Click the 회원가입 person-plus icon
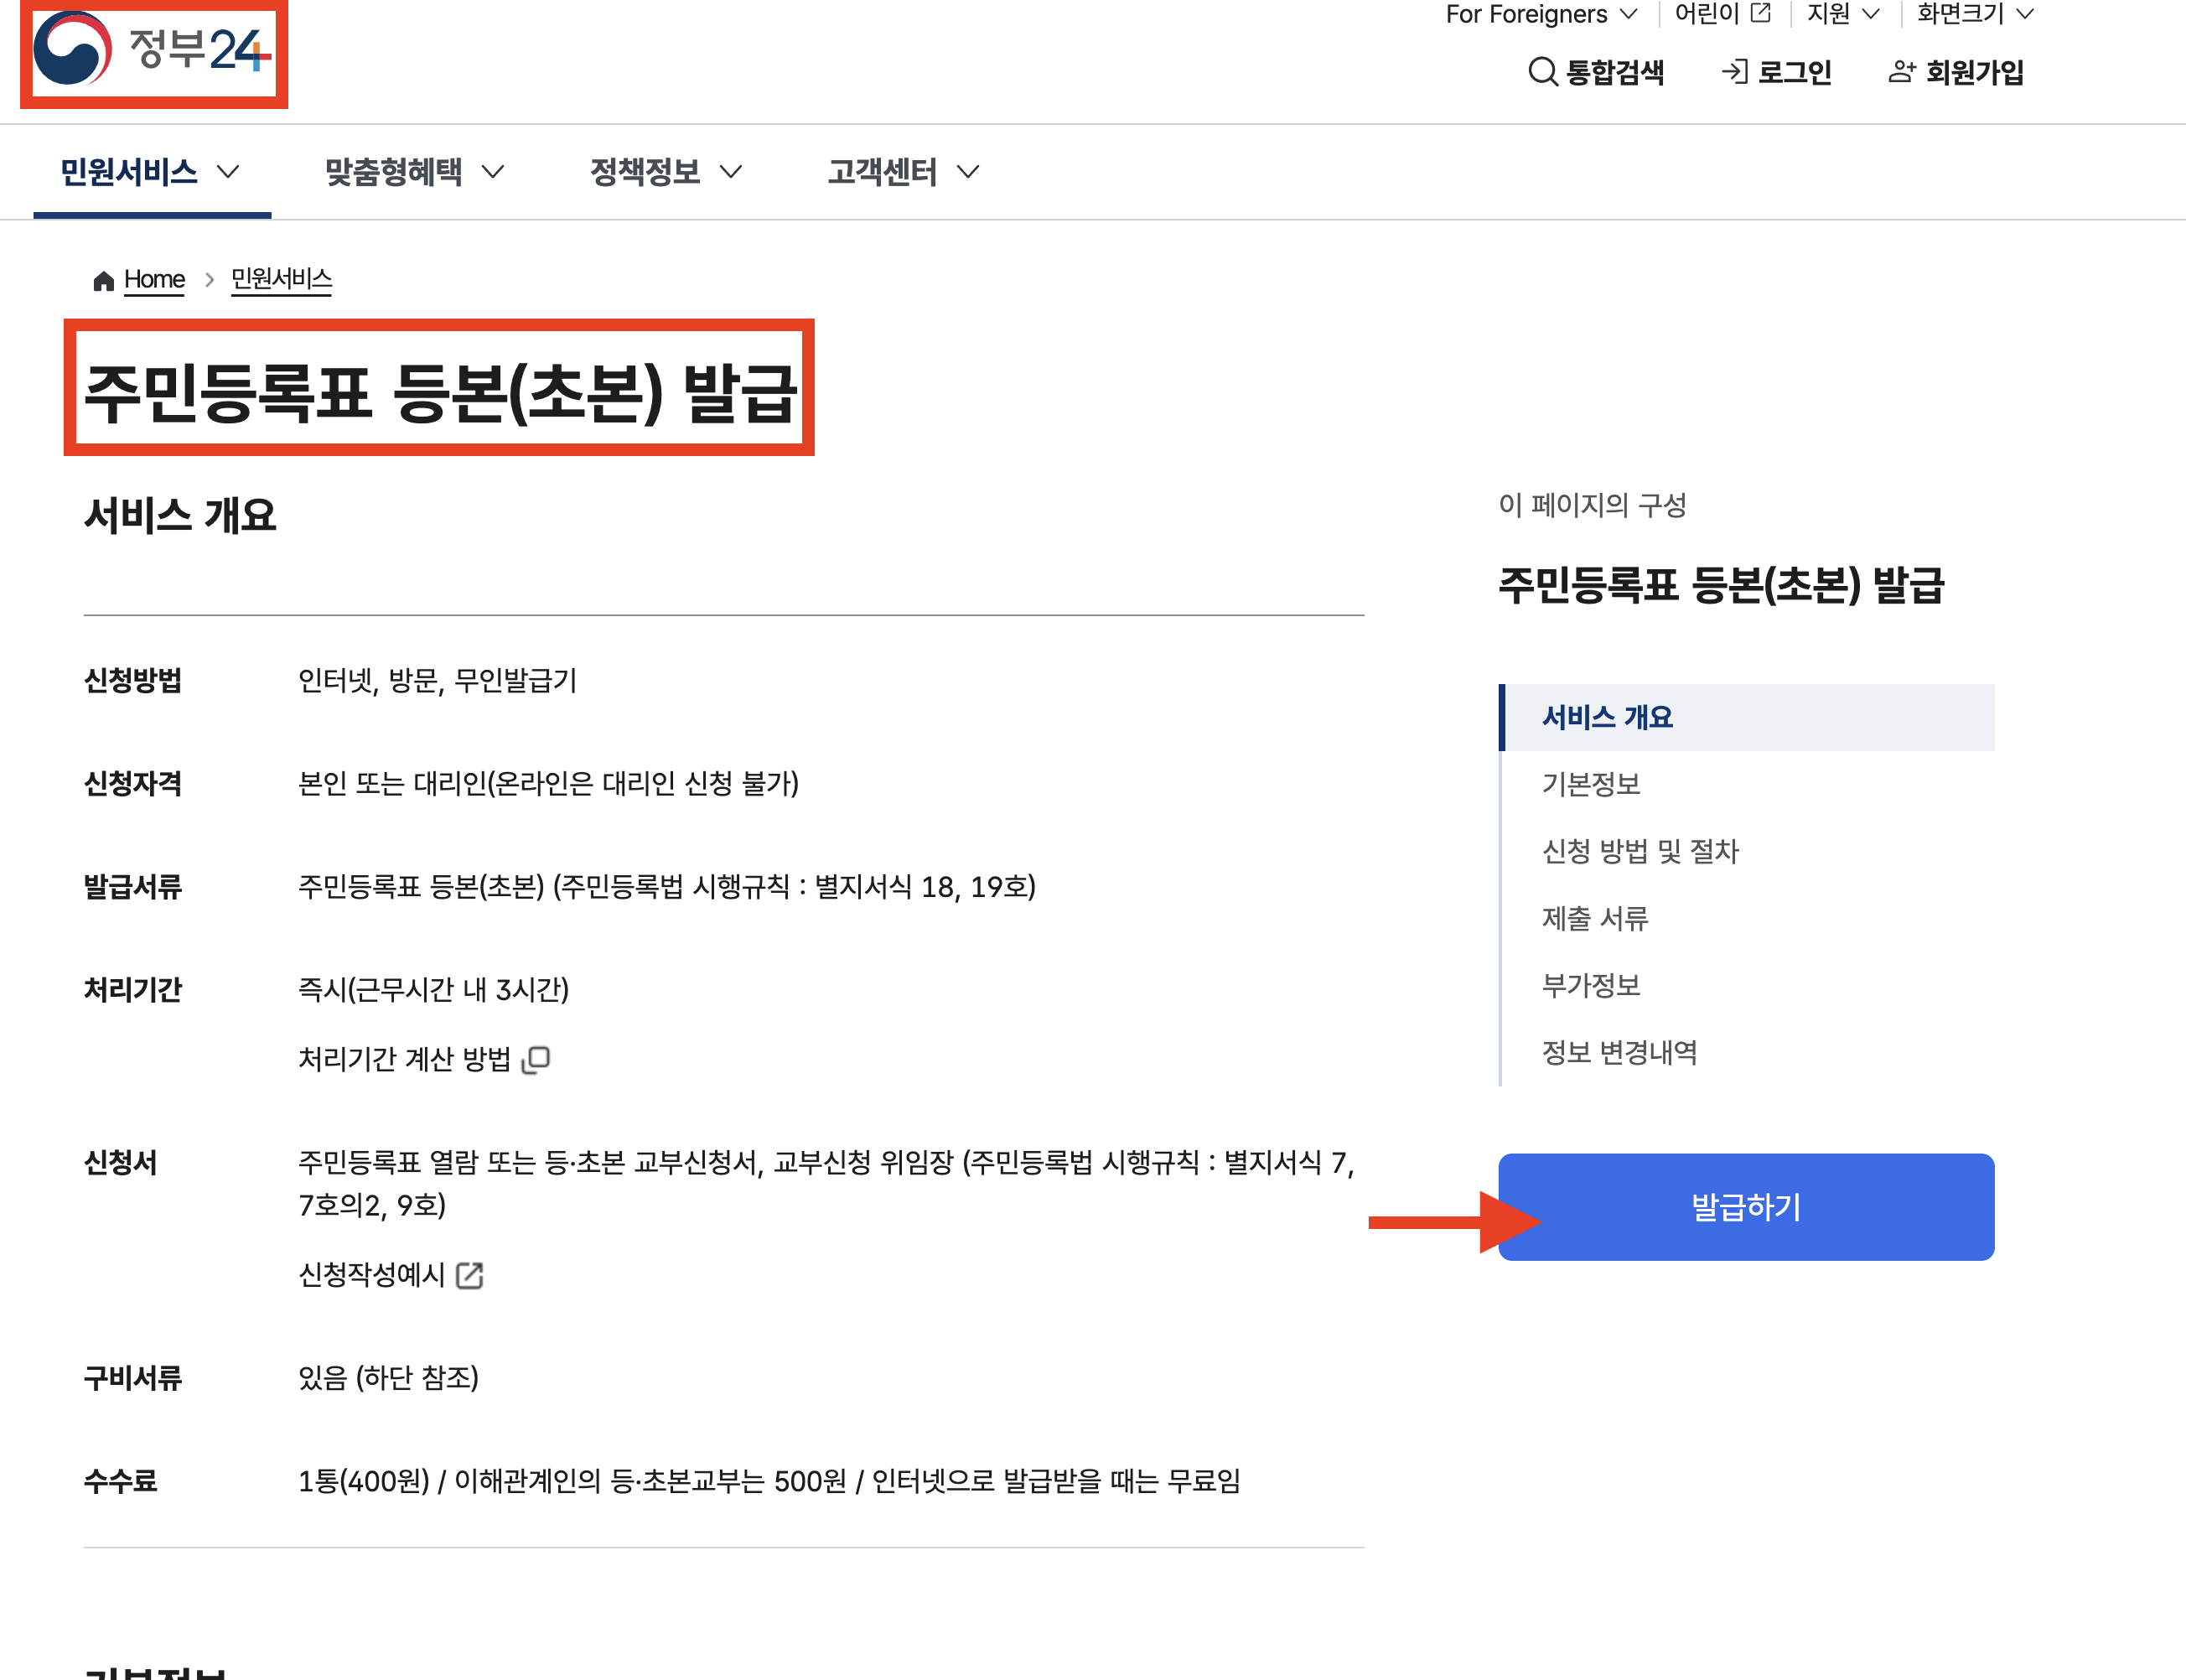 (x=1901, y=72)
